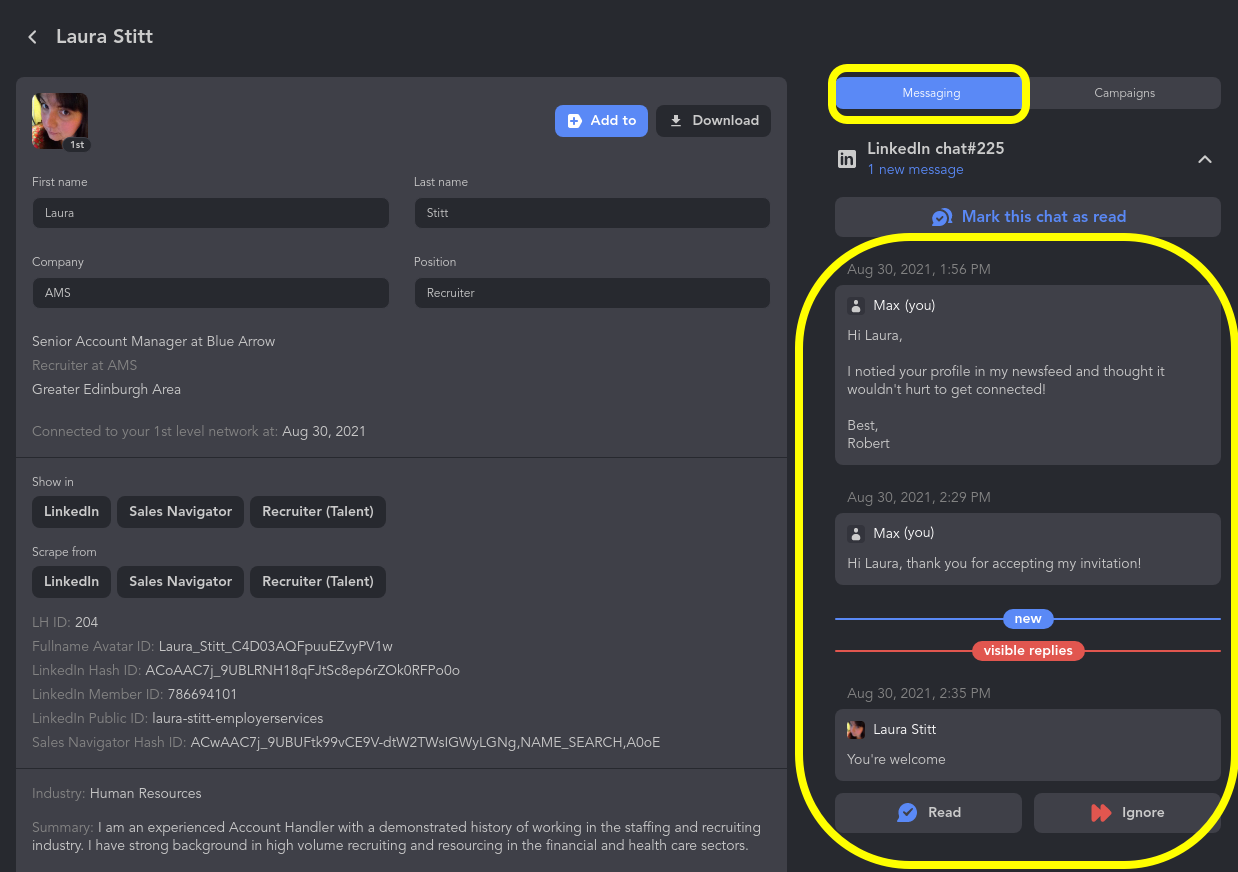Image resolution: width=1238 pixels, height=872 pixels.
Task: Switch to the Campaigns tab
Action: [1124, 93]
